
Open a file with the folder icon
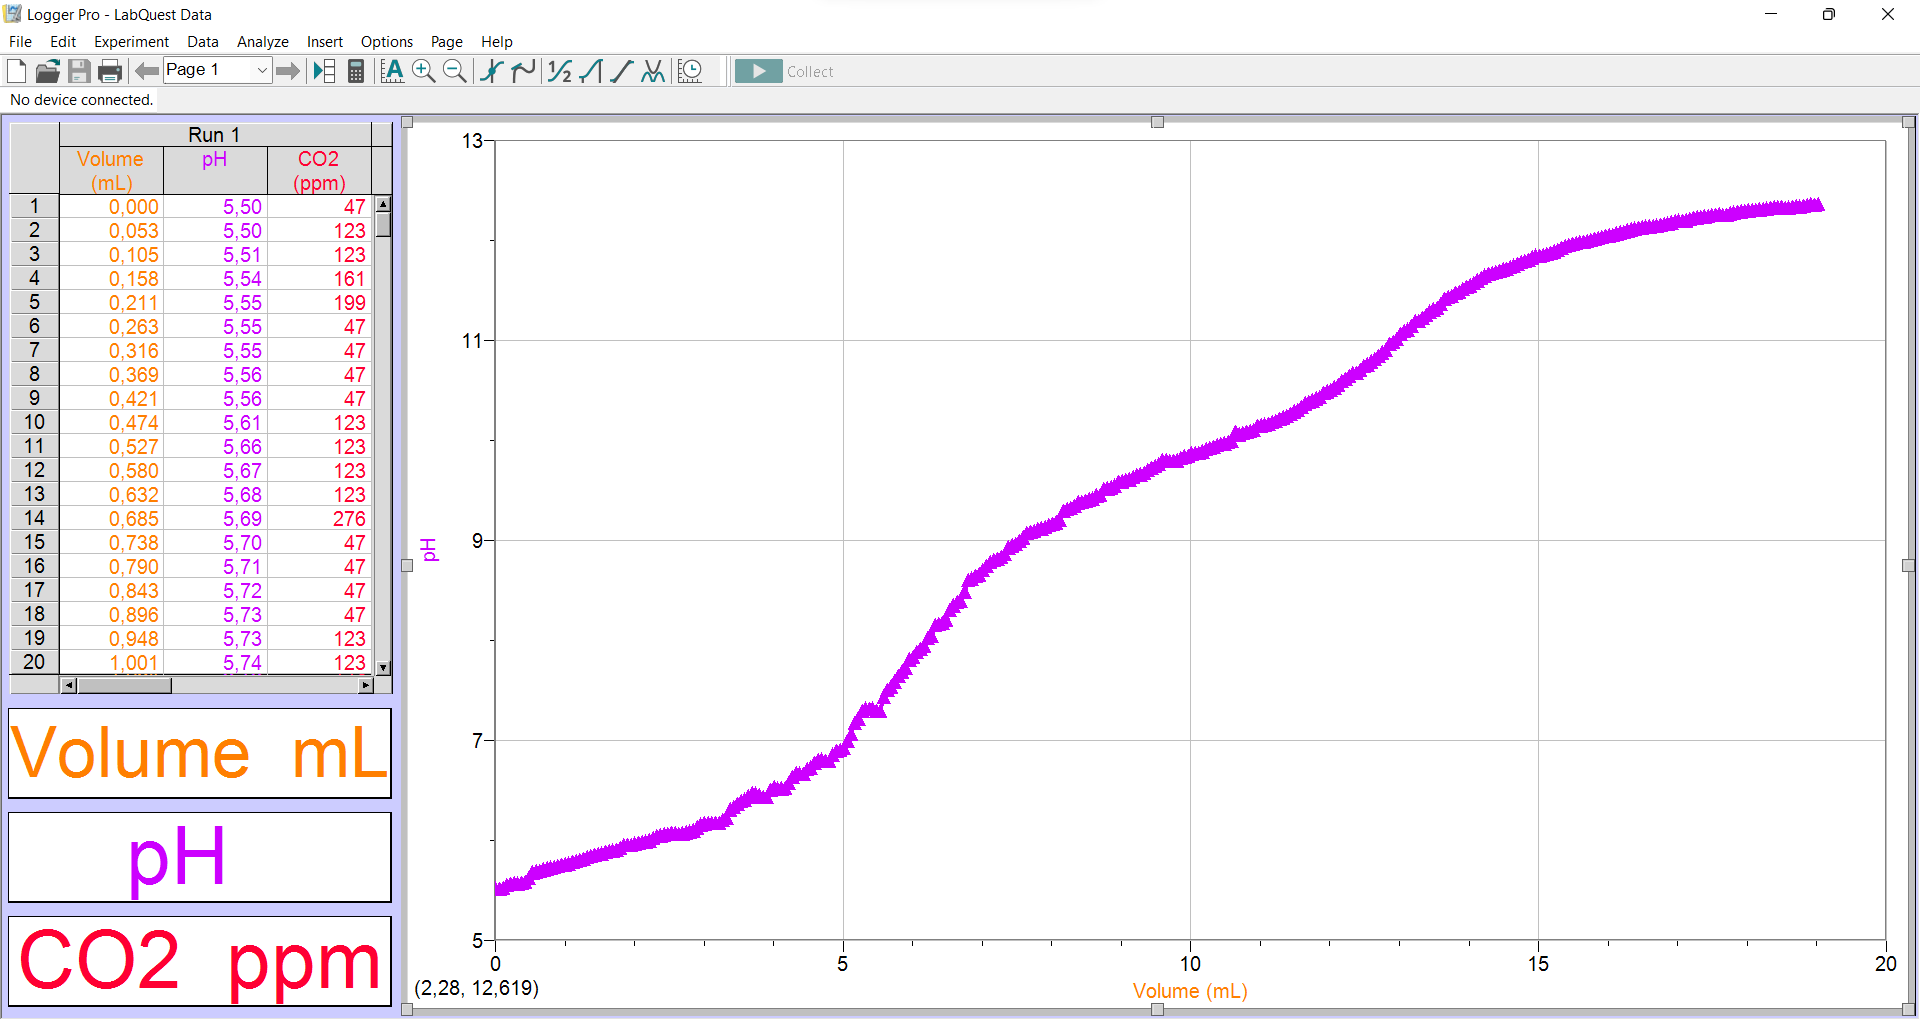[x=48, y=71]
